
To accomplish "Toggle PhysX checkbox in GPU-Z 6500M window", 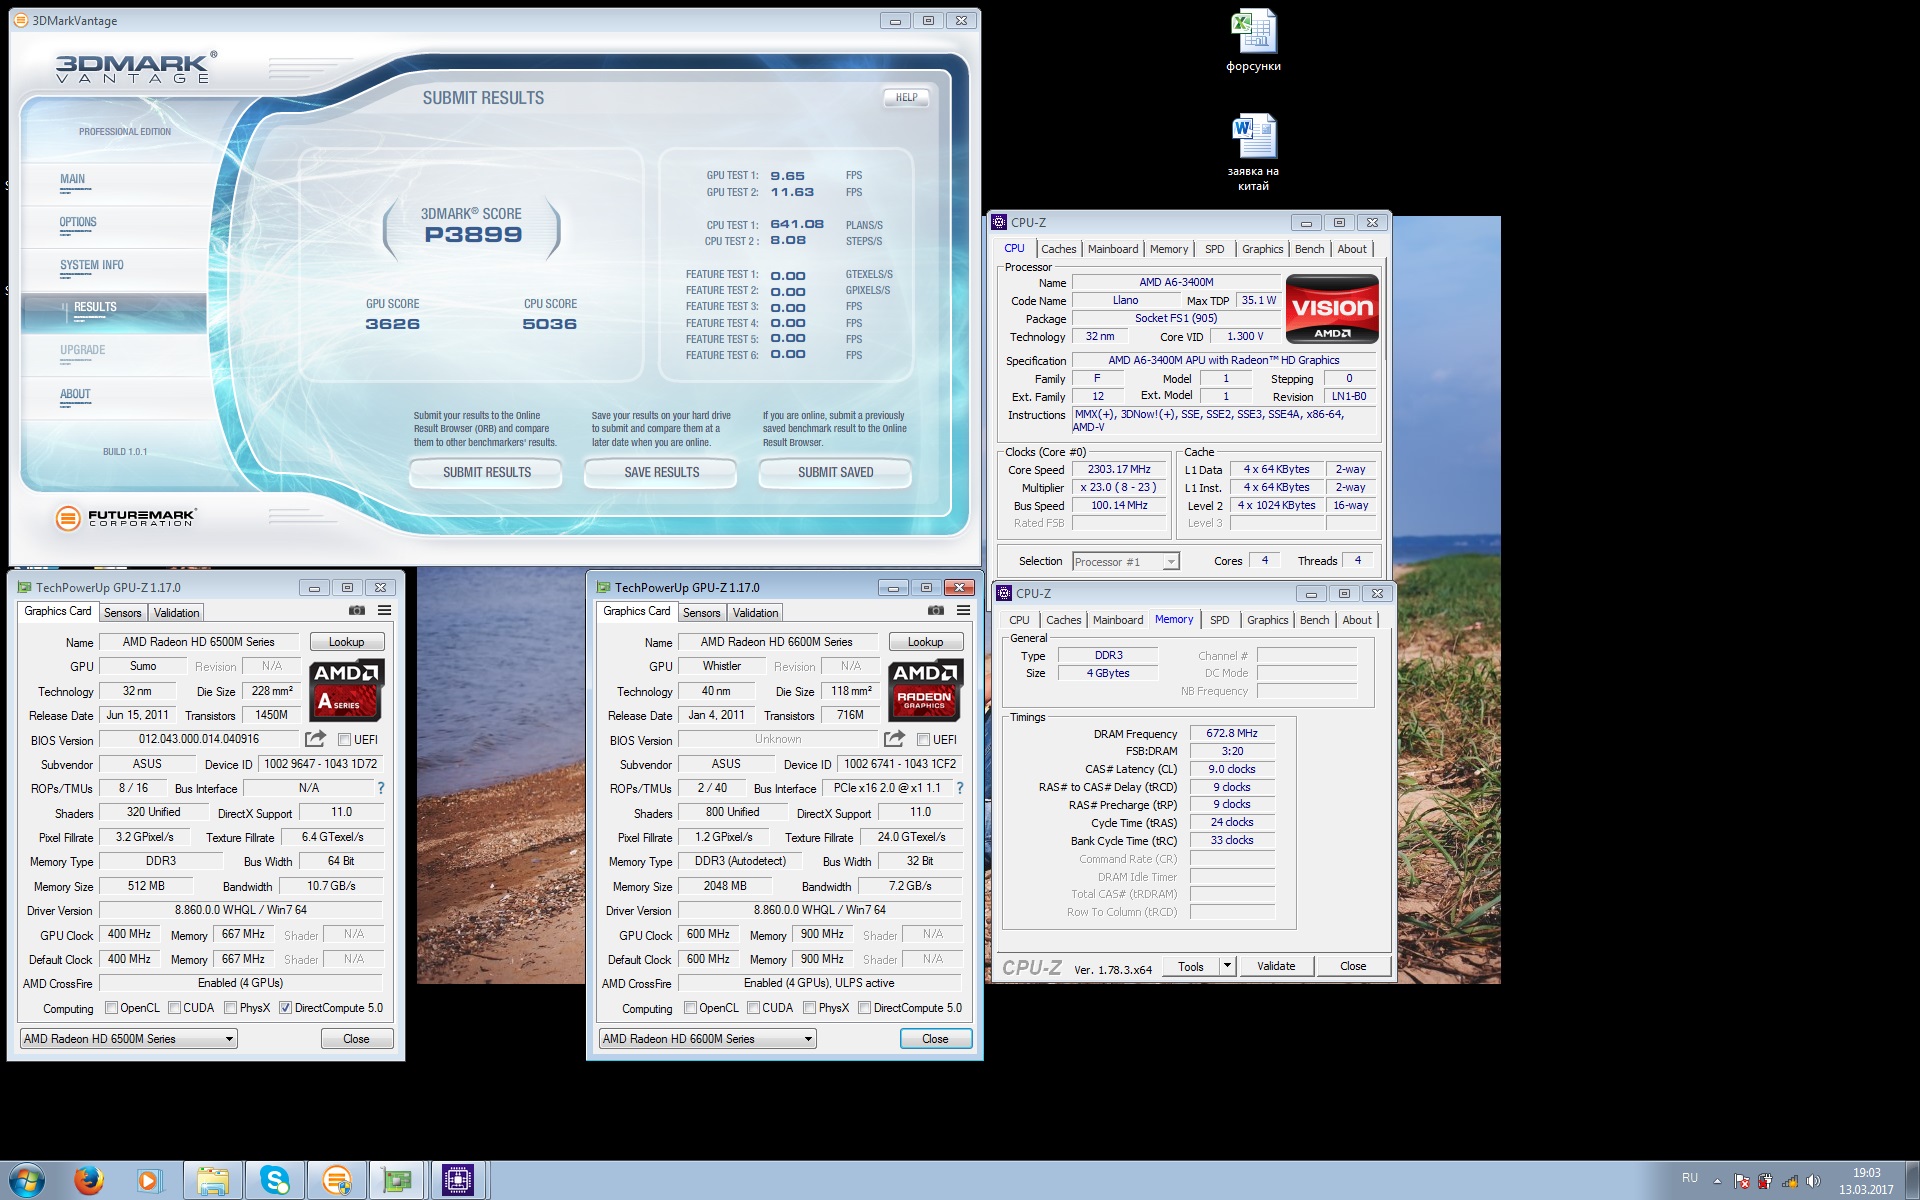I will point(230,1008).
